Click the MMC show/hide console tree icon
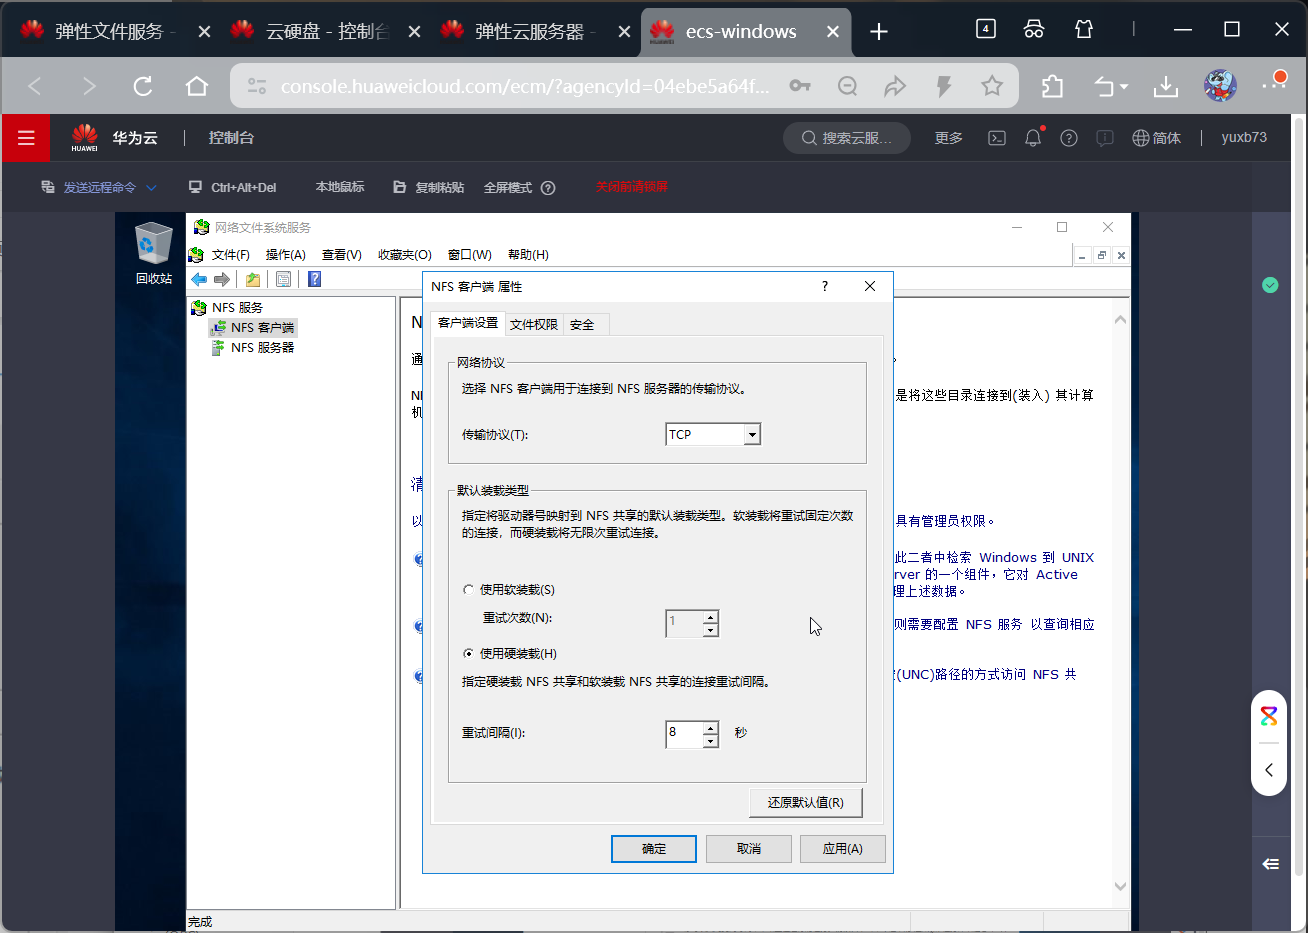Viewport: 1308px width, 933px height. click(283, 279)
